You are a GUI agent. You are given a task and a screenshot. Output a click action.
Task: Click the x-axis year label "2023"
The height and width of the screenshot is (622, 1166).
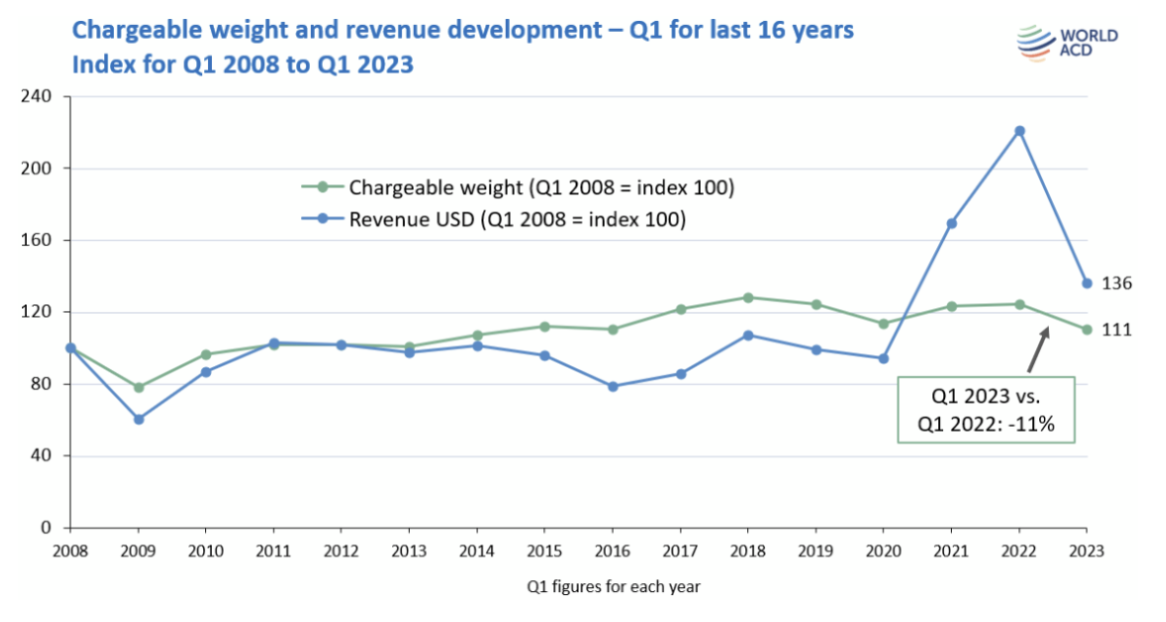point(1087,551)
